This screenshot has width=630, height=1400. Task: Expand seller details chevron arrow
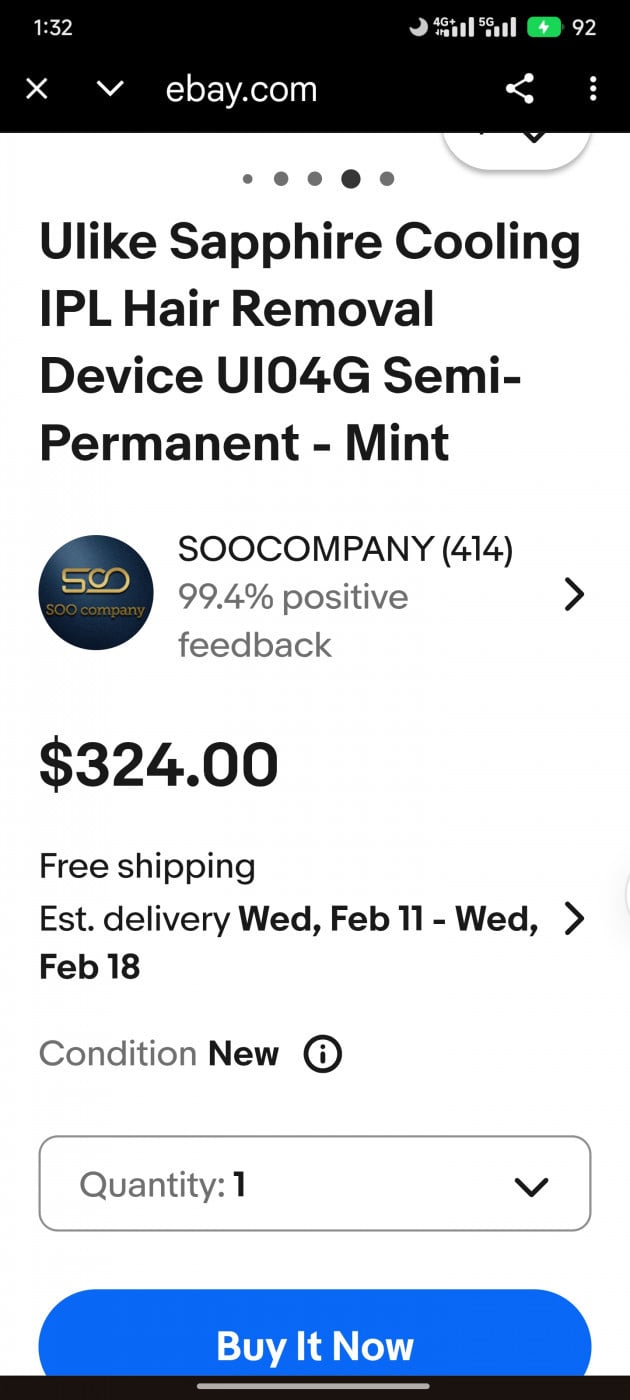[x=574, y=595]
